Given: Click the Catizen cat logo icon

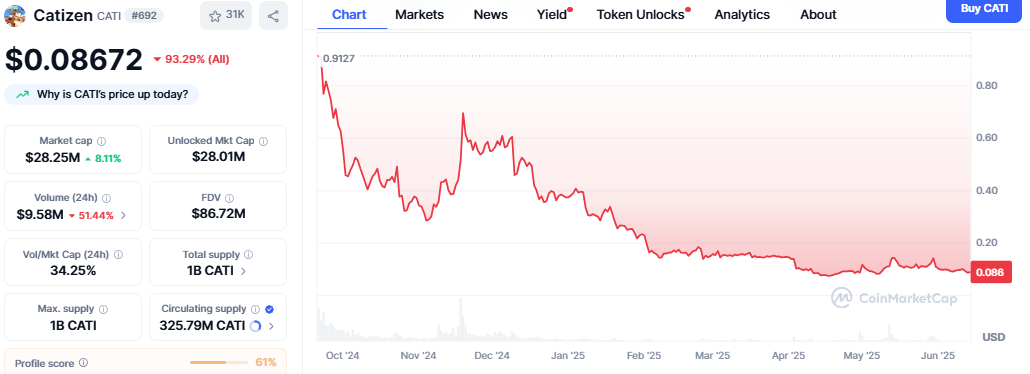Looking at the screenshot, I should [x=14, y=15].
